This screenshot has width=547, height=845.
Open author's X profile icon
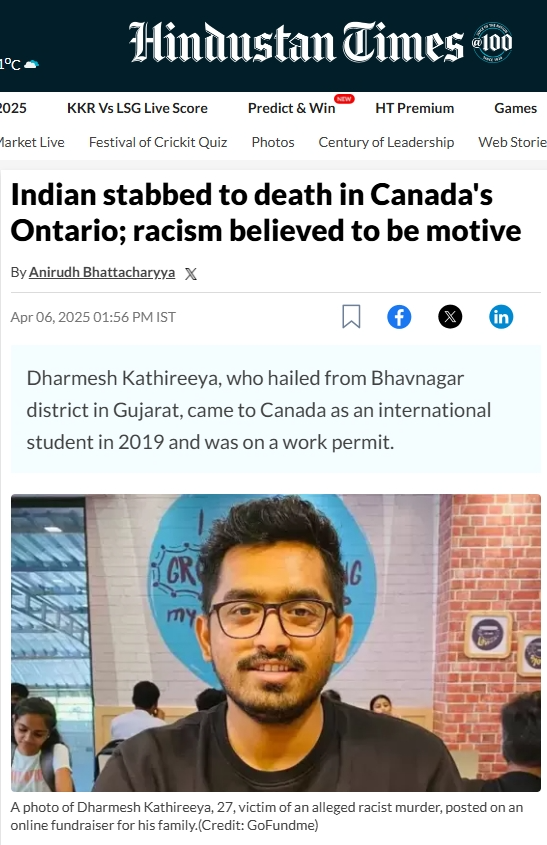coord(191,274)
